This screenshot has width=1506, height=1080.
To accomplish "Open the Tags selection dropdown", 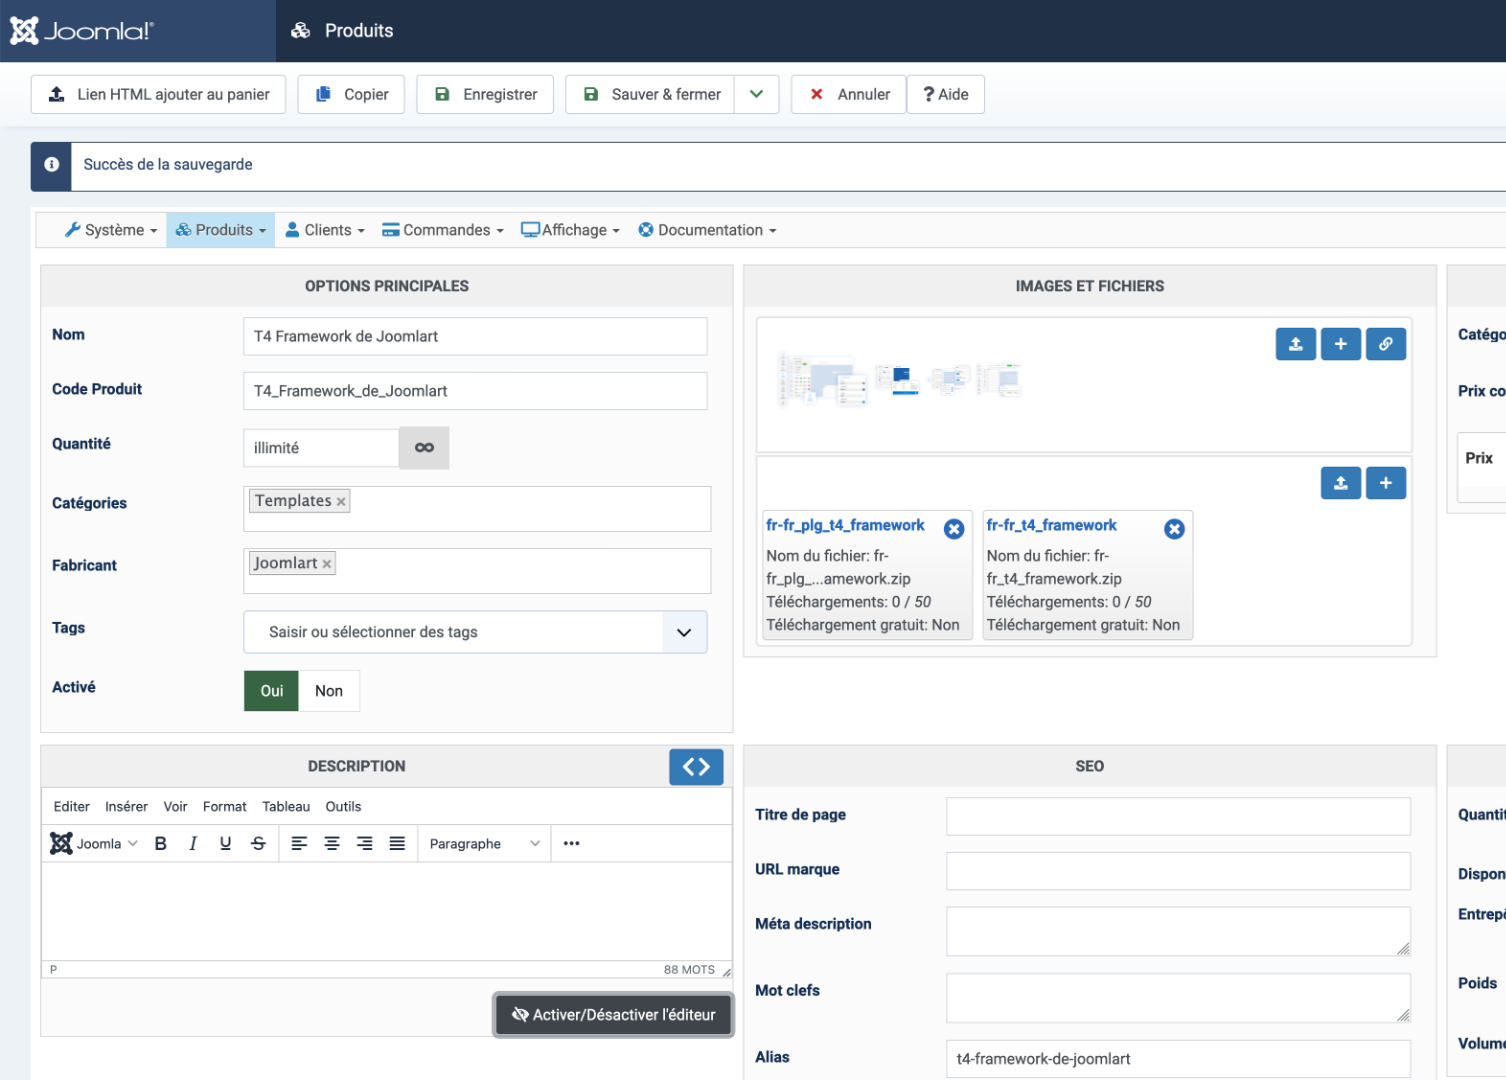I will [684, 633].
